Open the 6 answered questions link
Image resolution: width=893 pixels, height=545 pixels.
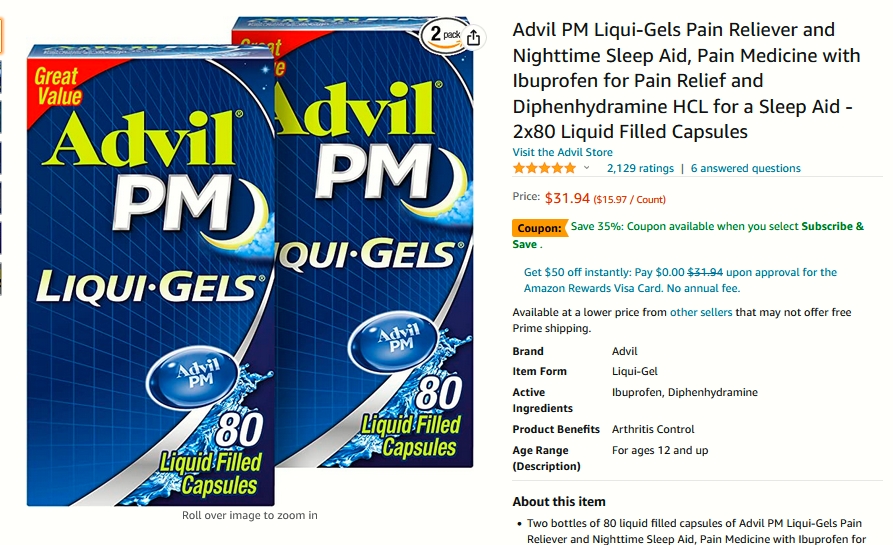745,168
